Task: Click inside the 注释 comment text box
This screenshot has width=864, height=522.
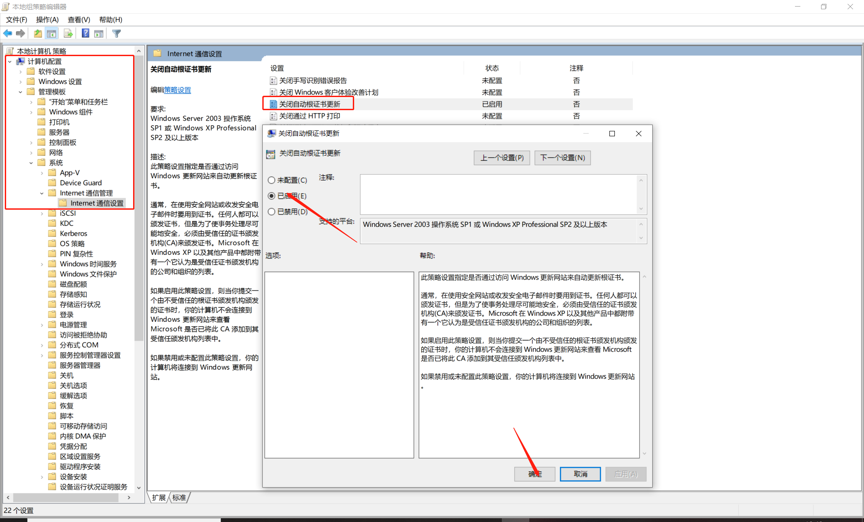Action: coord(500,193)
